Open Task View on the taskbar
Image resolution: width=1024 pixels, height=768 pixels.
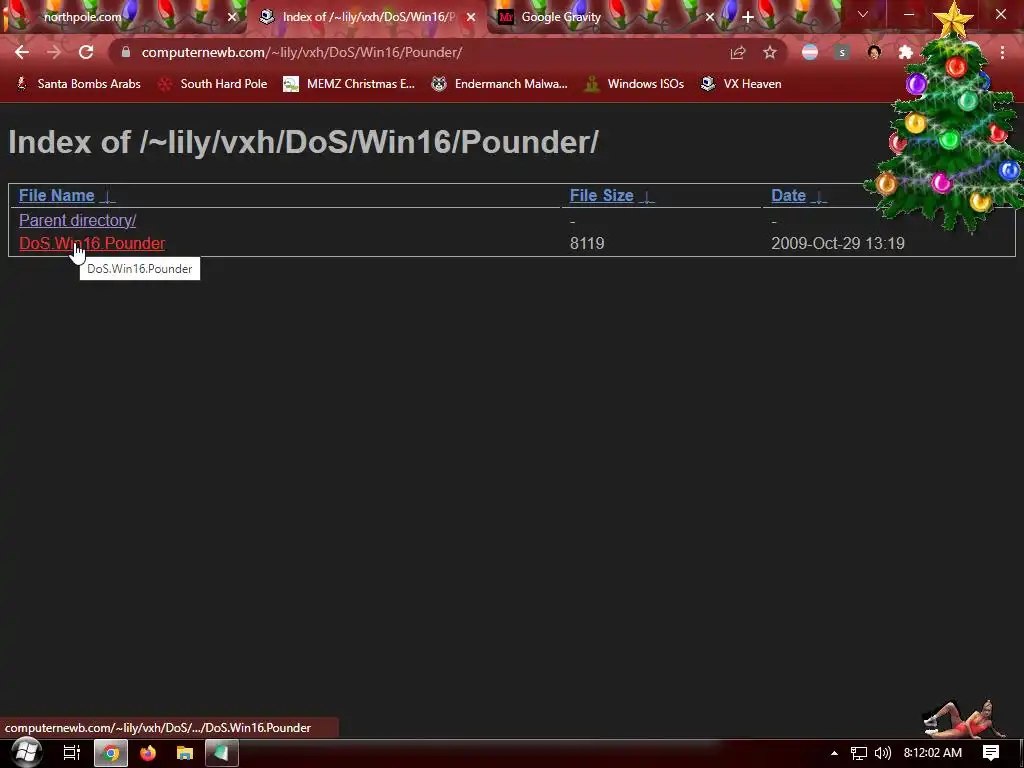(71, 753)
